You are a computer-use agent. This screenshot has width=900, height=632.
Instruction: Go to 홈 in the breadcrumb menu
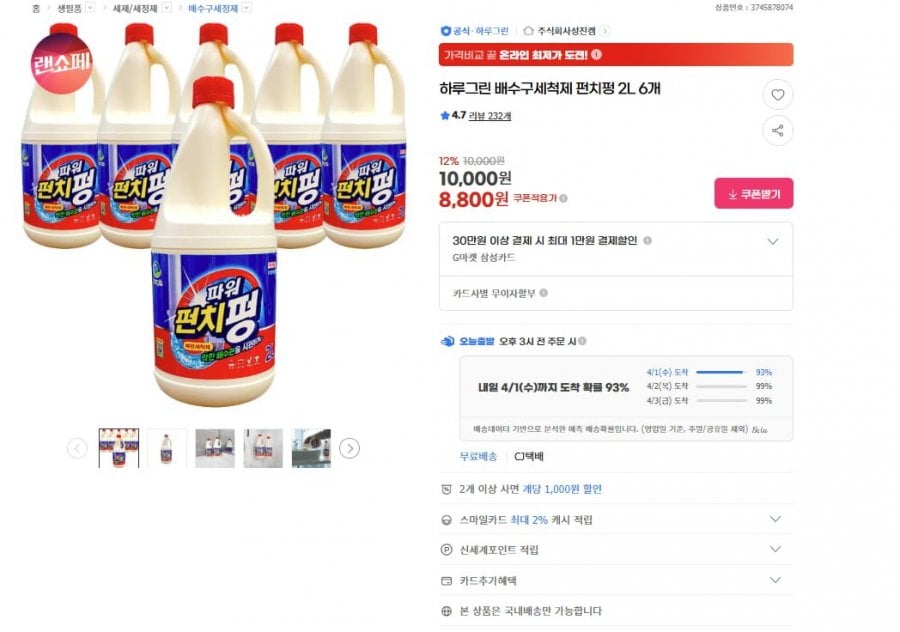point(34,6)
